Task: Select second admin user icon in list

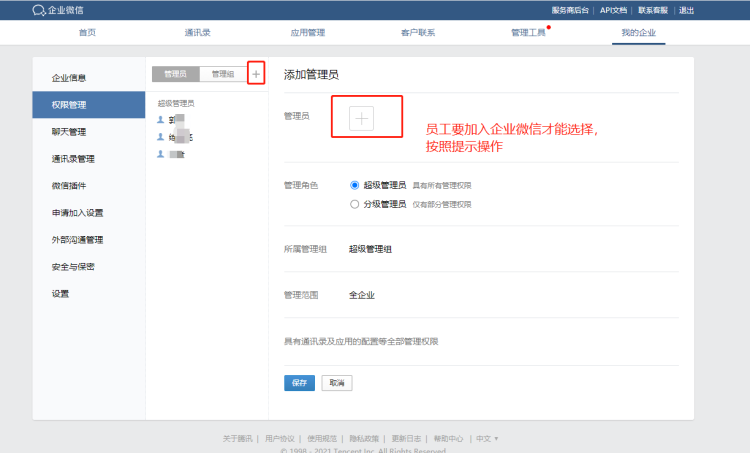Action: pyautogui.click(x=161, y=137)
